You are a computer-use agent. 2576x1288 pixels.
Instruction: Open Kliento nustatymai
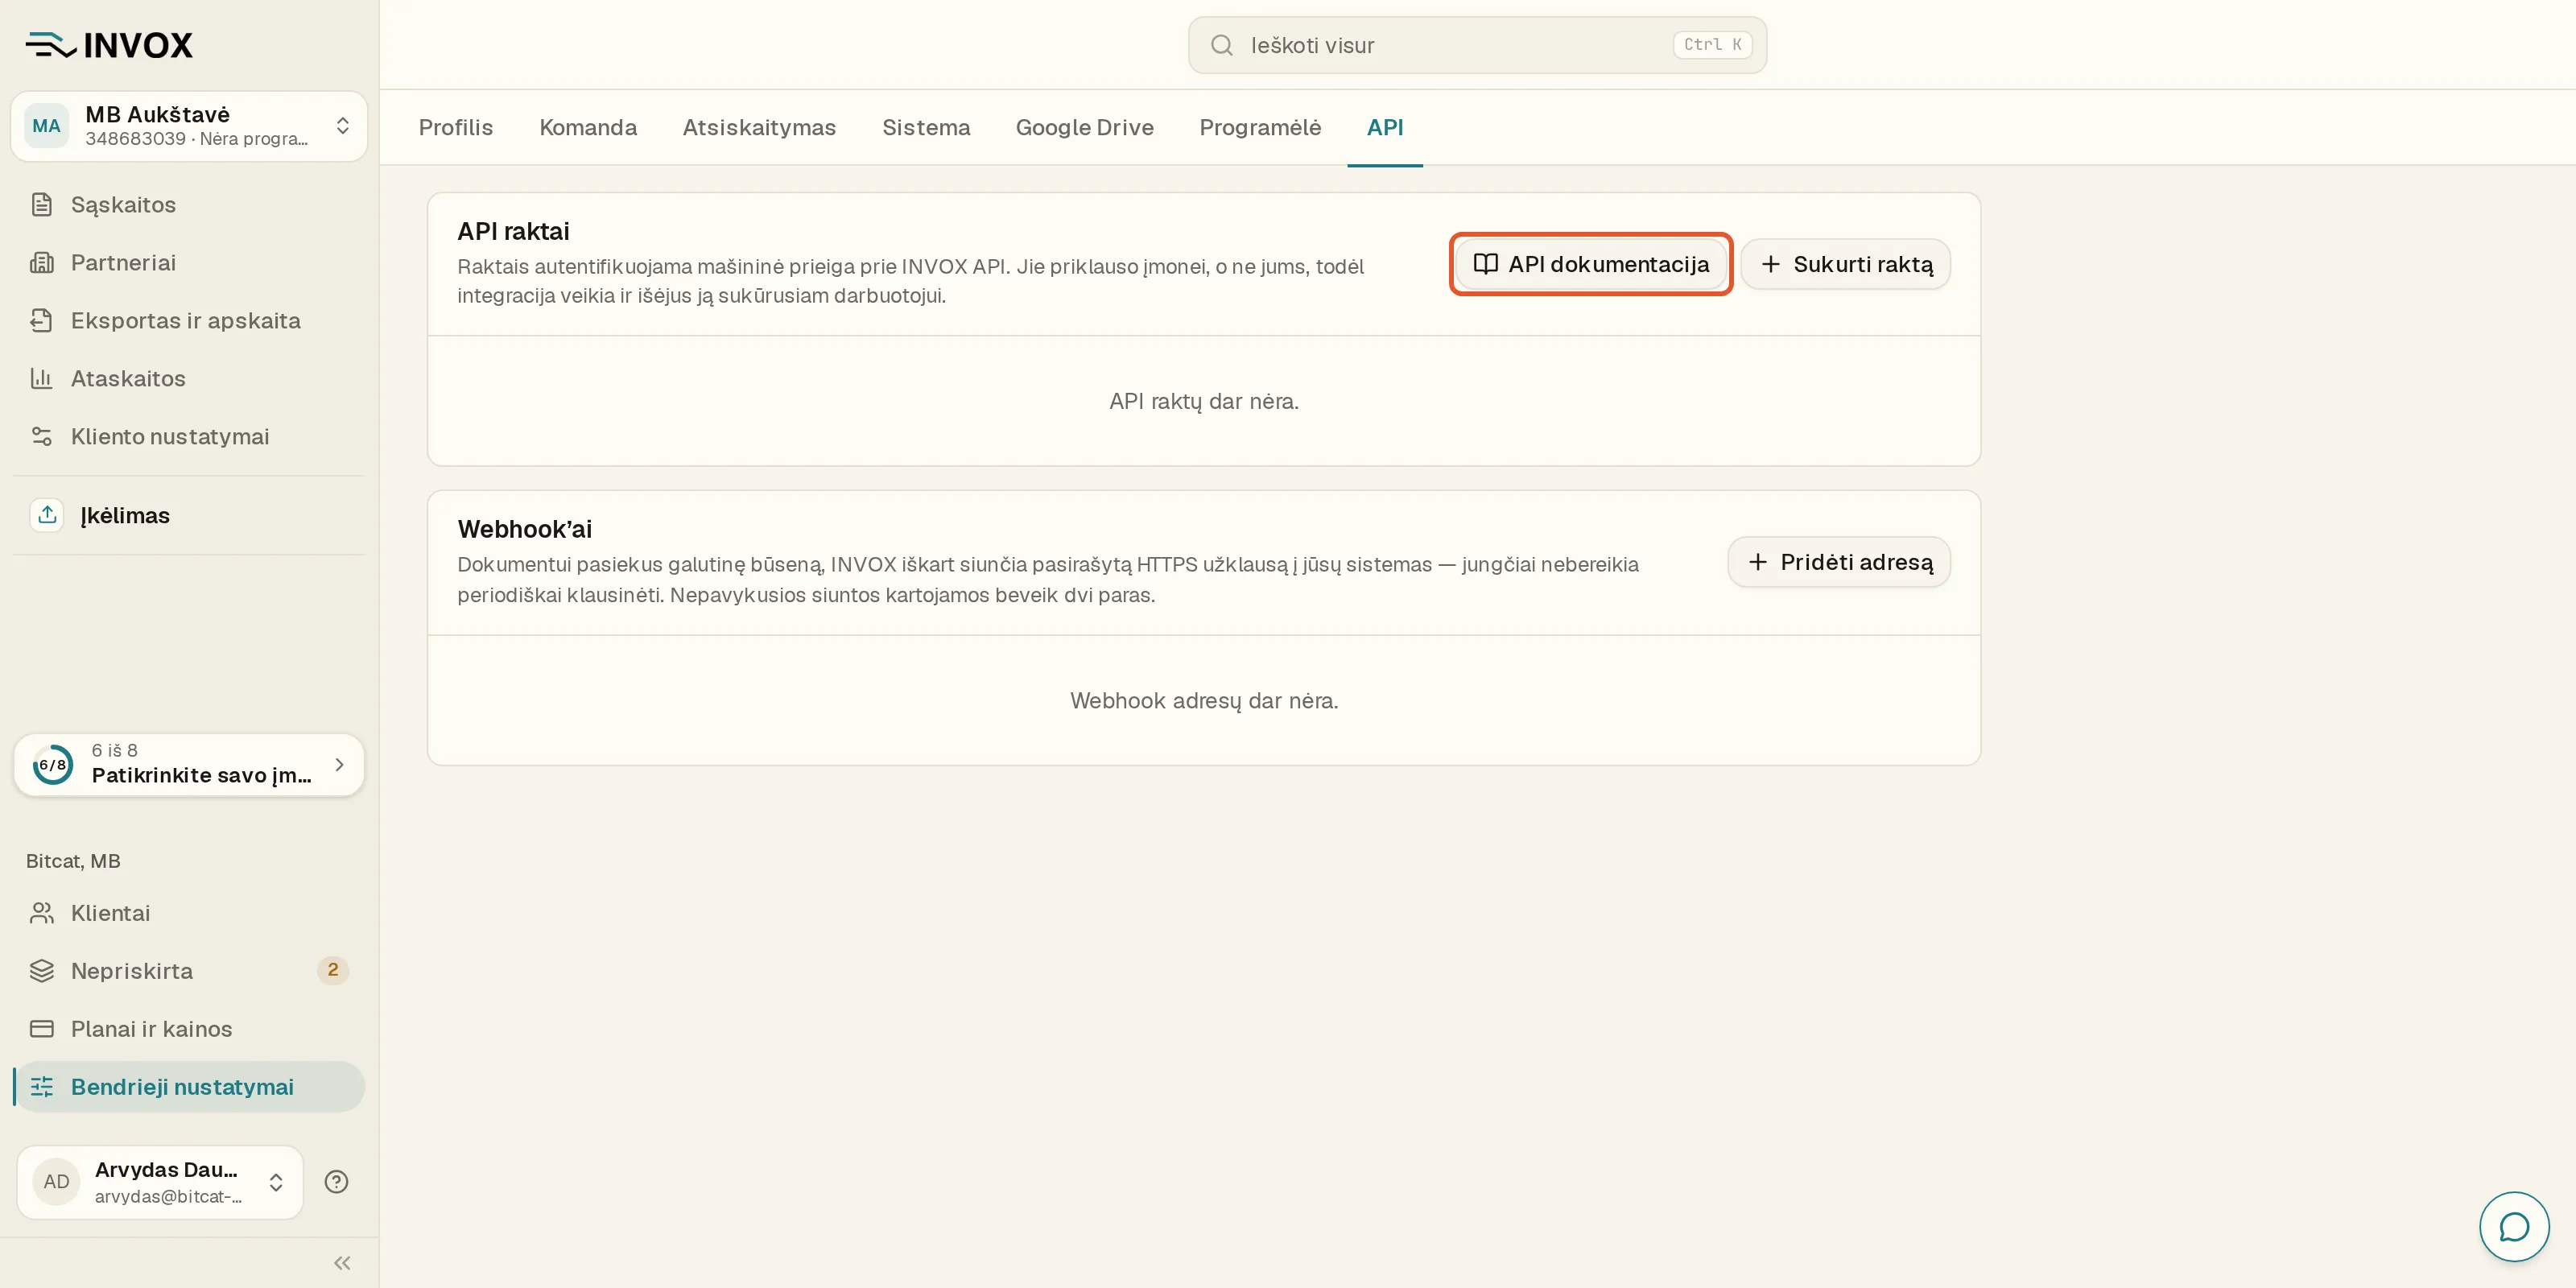(189, 436)
